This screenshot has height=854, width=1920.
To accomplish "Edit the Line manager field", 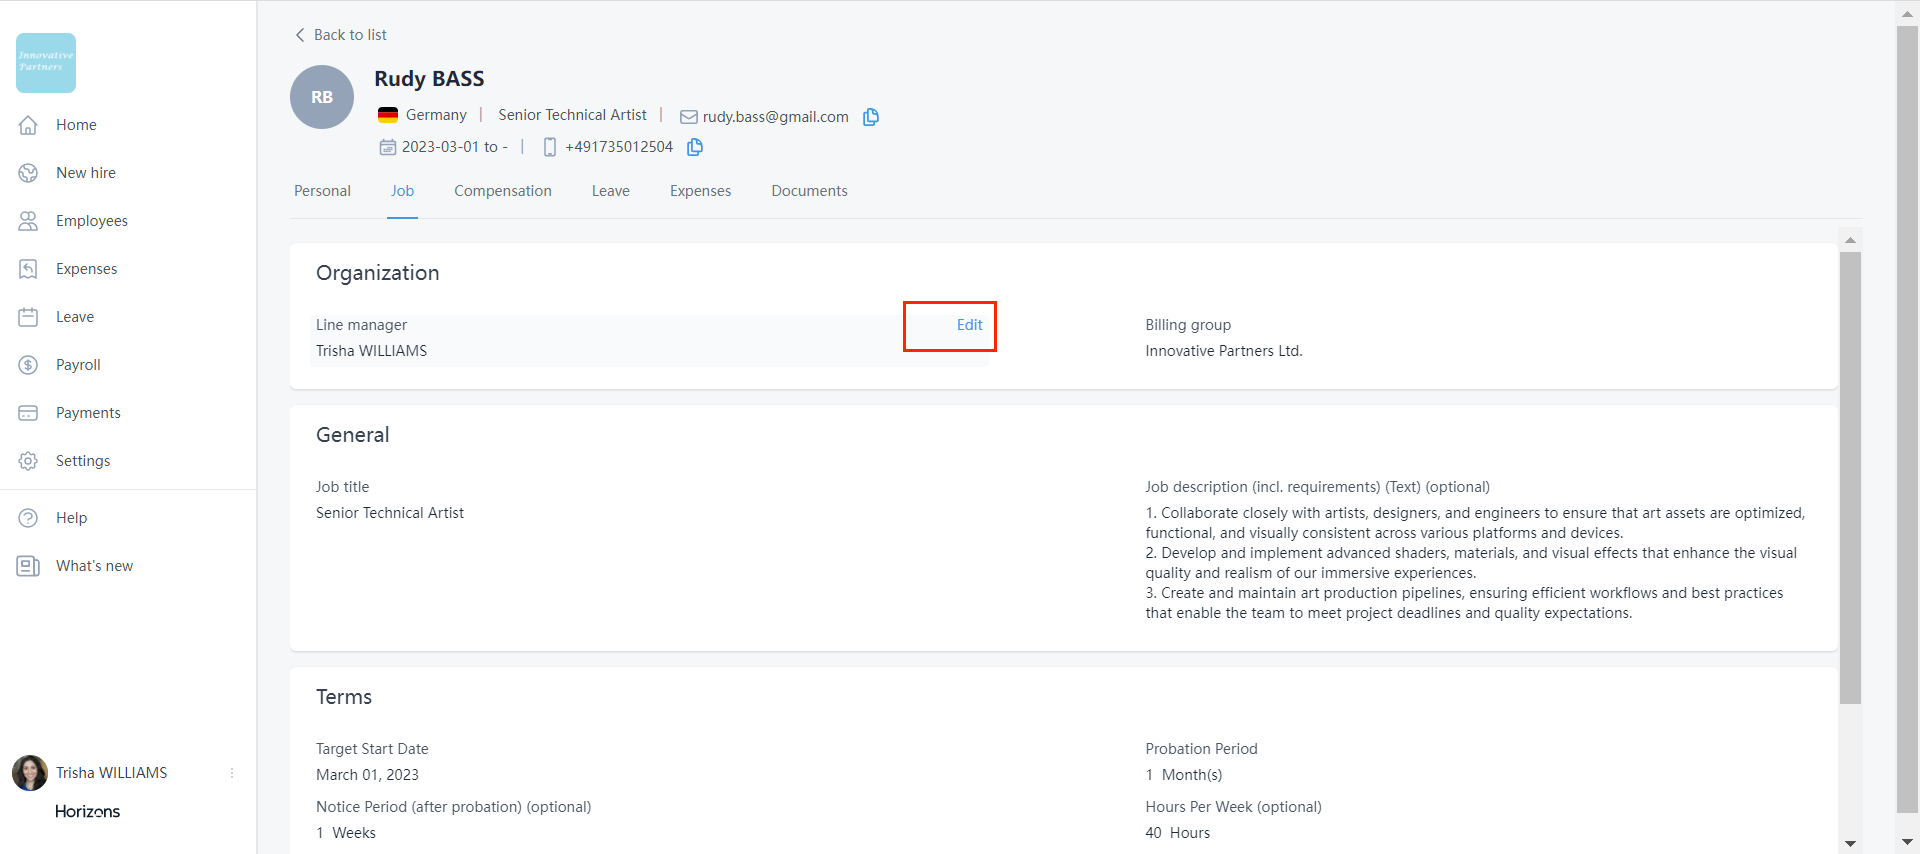I will (969, 325).
